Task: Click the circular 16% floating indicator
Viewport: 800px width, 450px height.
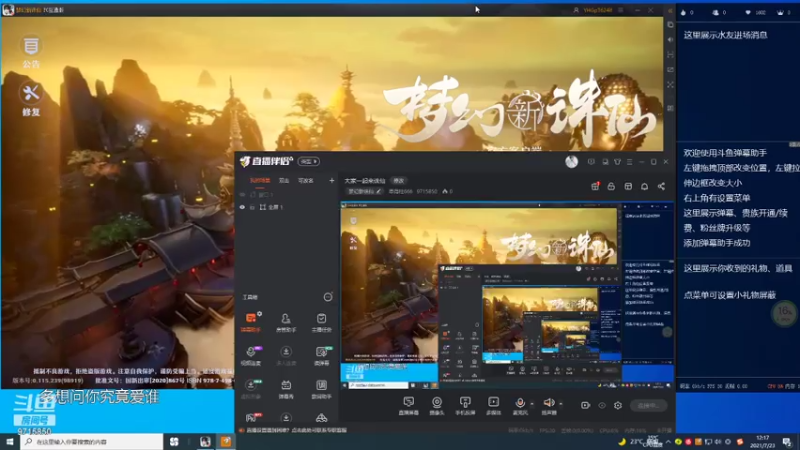Action: pyautogui.click(x=784, y=313)
